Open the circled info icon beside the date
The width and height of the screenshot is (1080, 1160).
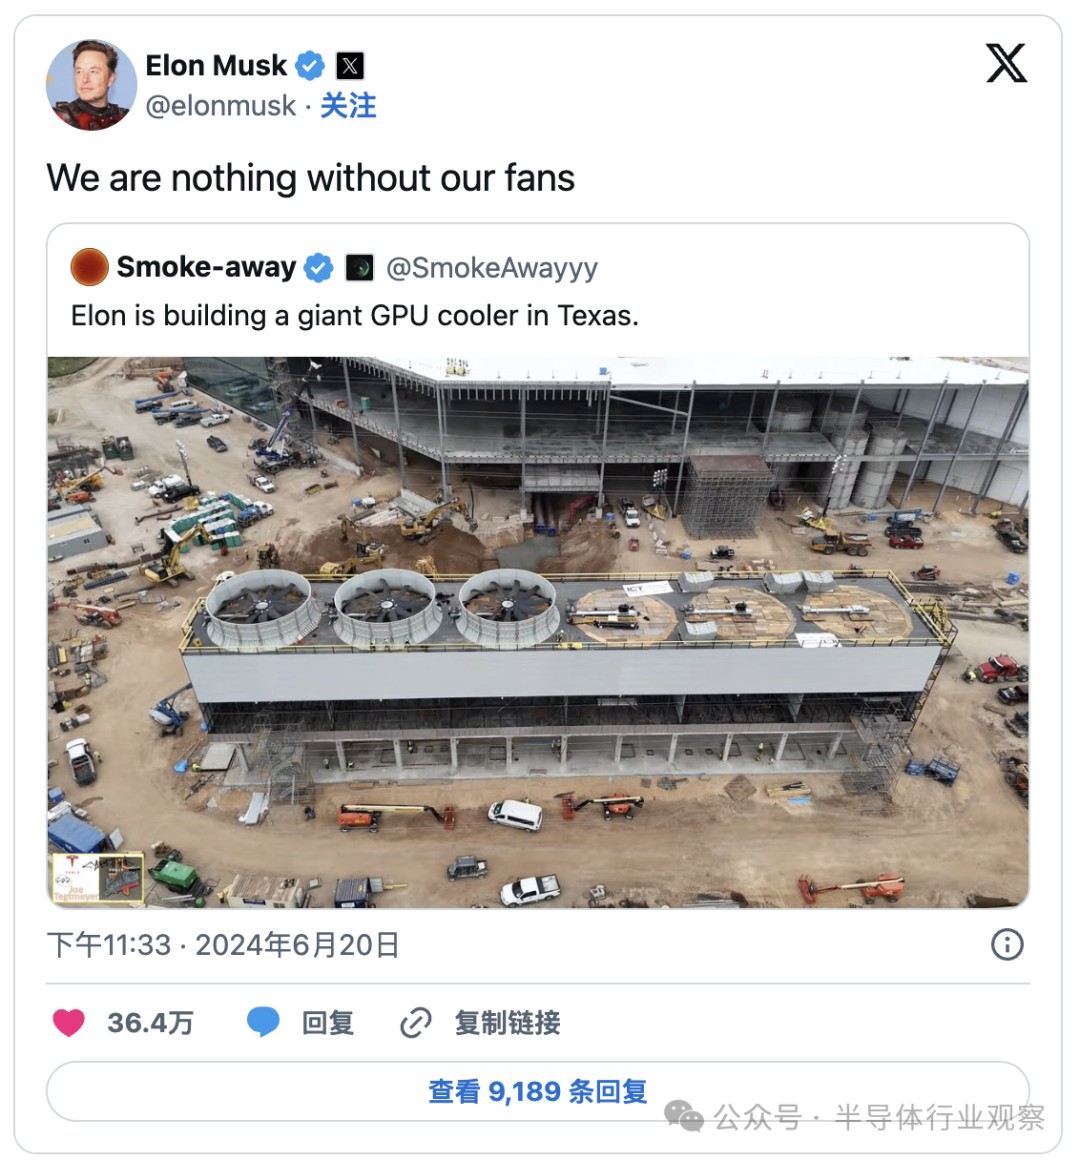pyautogui.click(x=1006, y=944)
